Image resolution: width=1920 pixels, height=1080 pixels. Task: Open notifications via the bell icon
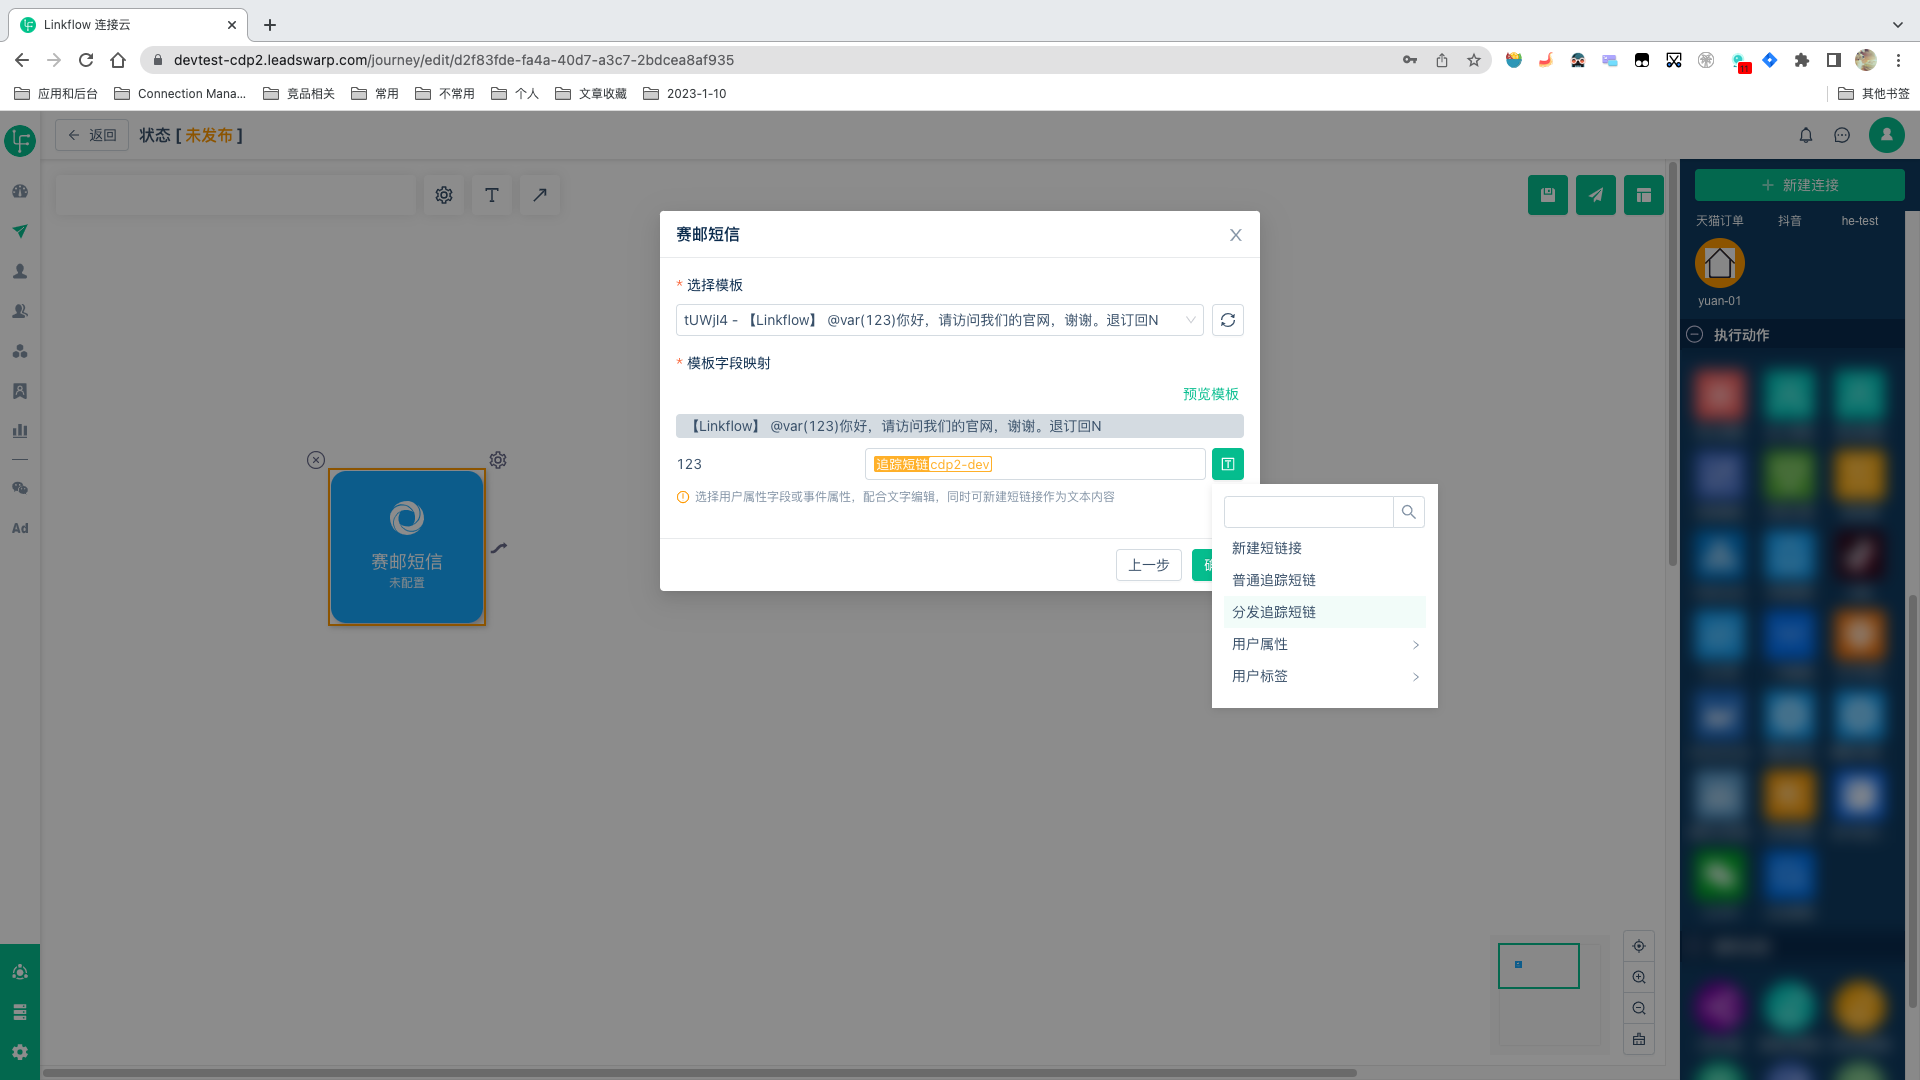[1806, 135]
